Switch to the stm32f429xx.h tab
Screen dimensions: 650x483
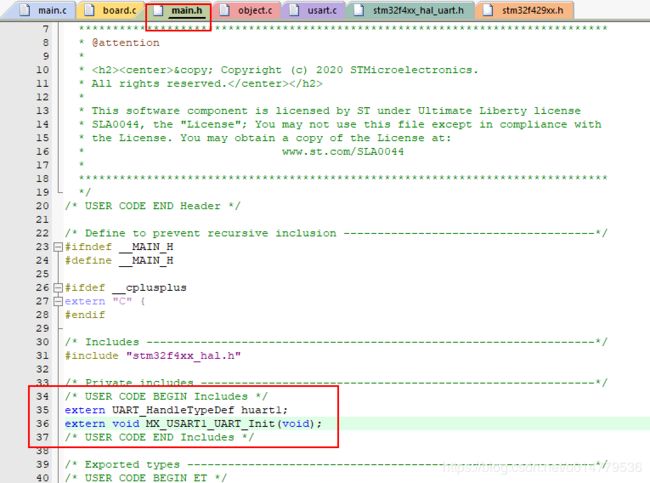tap(525, 10)
